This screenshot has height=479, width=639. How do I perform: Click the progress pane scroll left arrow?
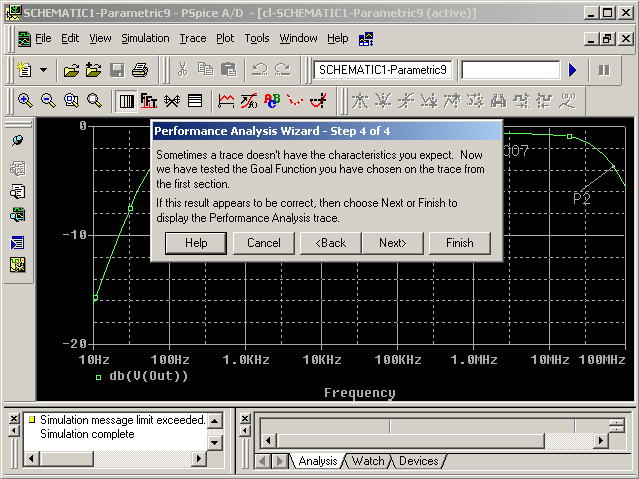point(268,441)
